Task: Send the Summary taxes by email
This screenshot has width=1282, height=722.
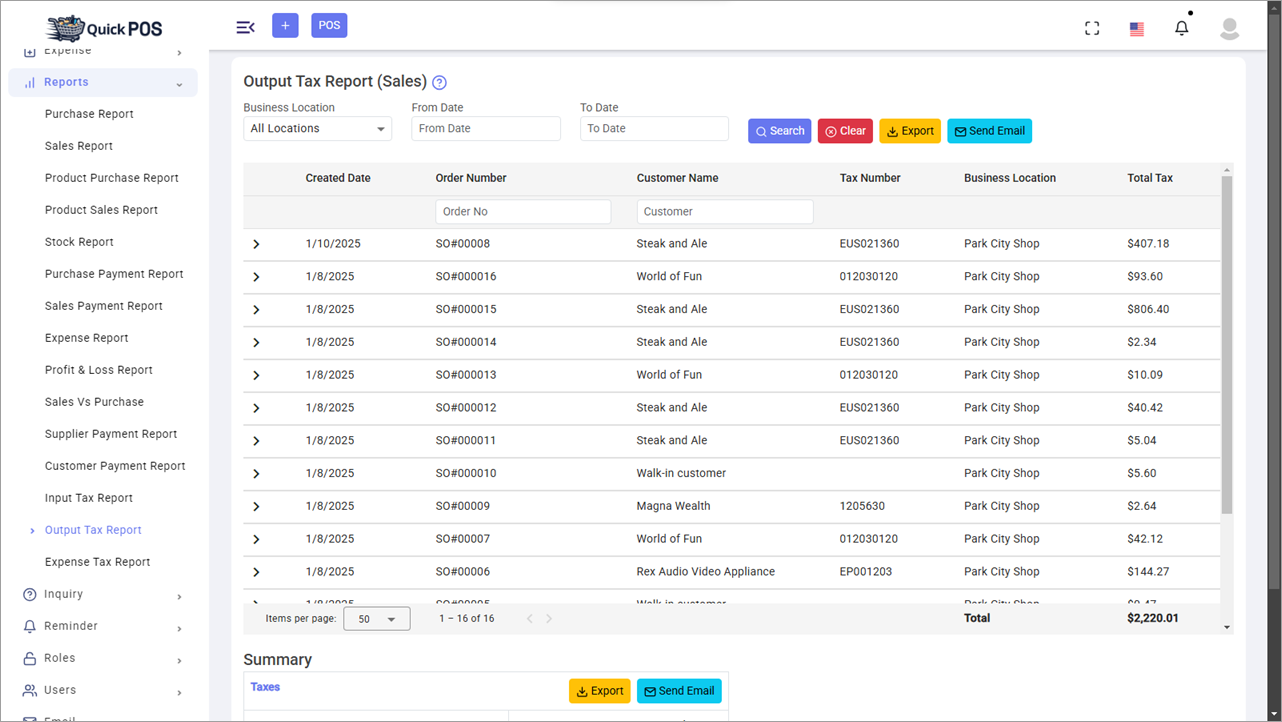Action: 679,690
